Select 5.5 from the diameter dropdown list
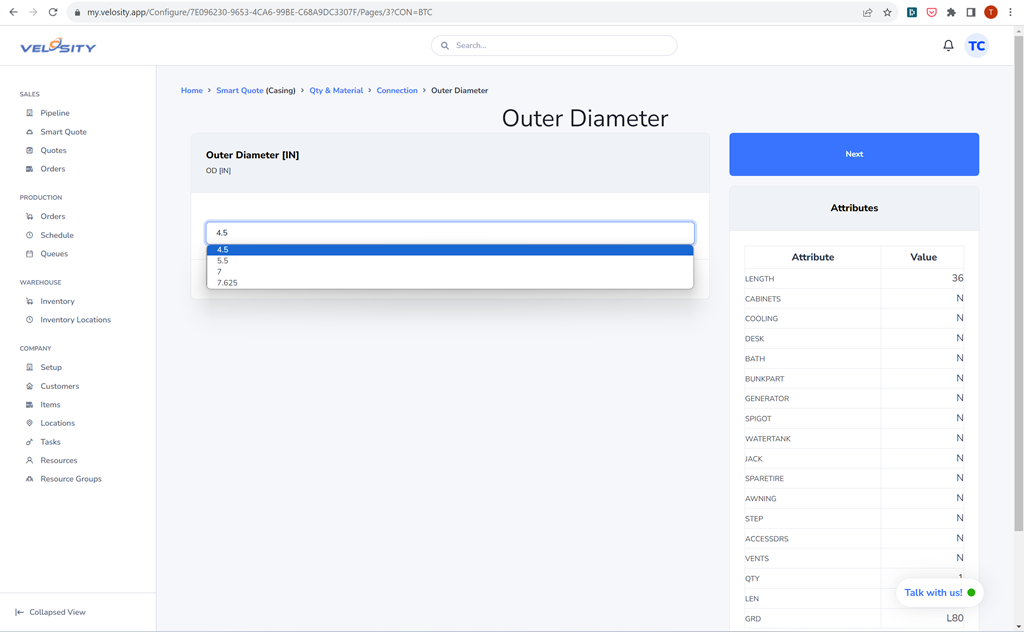The image size is (1024, 632). tap(223, 261)
